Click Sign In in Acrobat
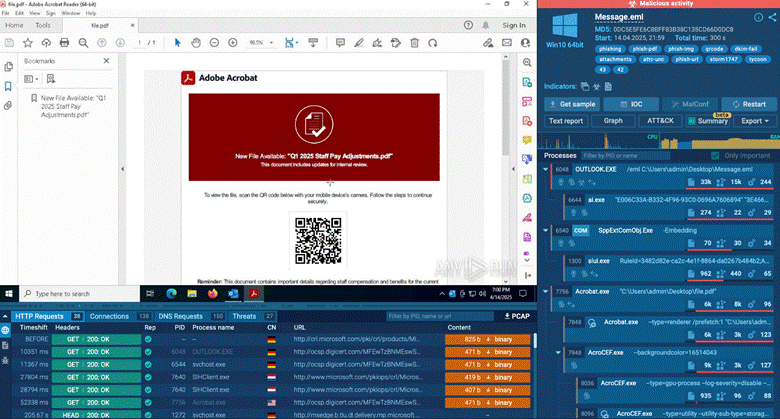The image size is (780, 419). point(514,25)
